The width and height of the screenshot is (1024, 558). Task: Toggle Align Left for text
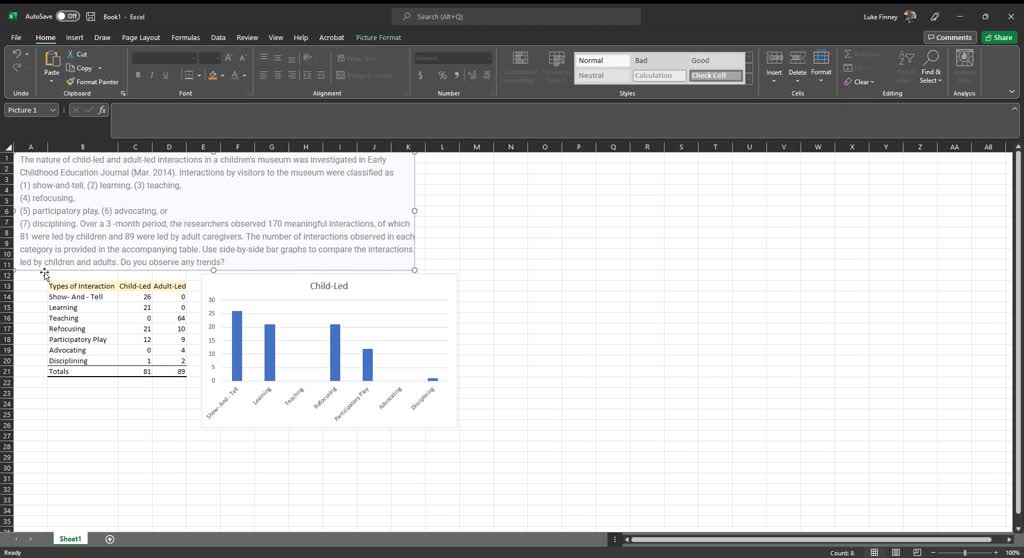(x=263, y=75)
